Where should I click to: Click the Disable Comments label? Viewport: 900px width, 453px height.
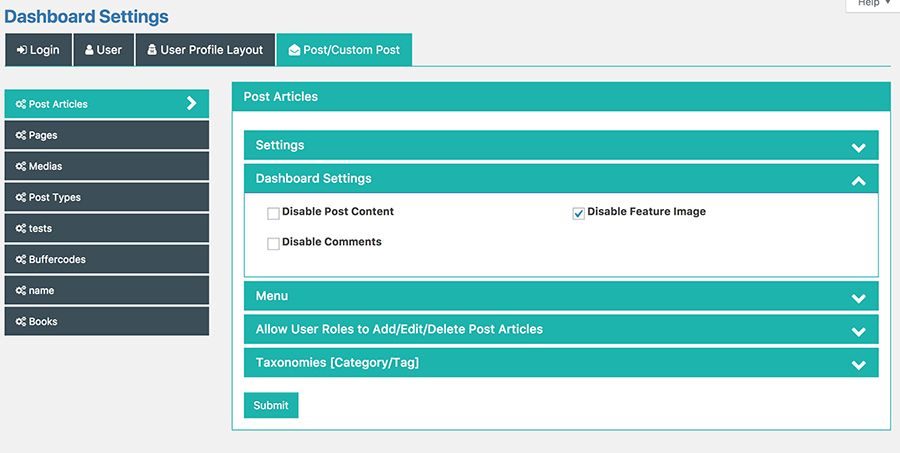pyautogui.click(x=332, y=242)
